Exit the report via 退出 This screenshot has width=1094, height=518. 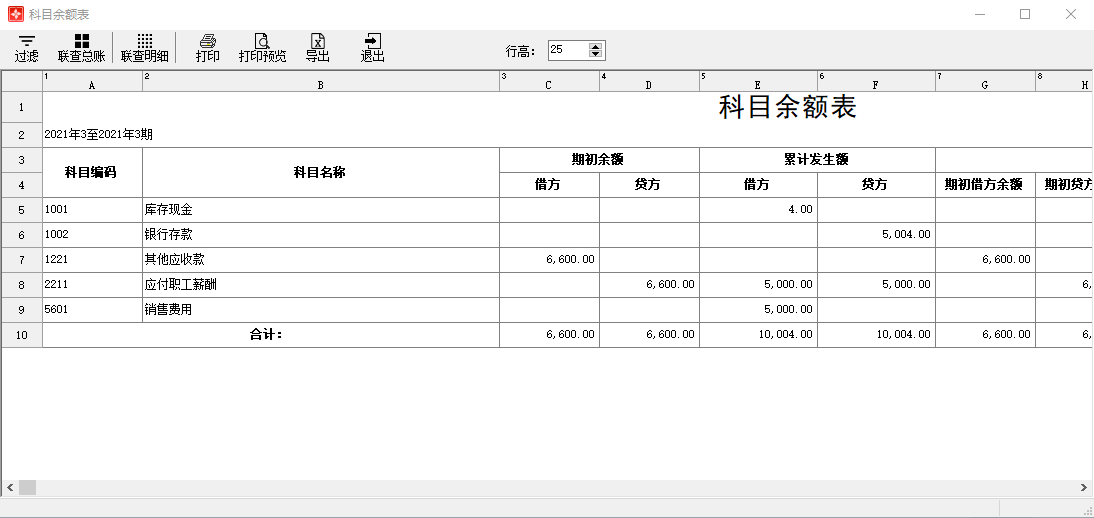pos(373,48)
